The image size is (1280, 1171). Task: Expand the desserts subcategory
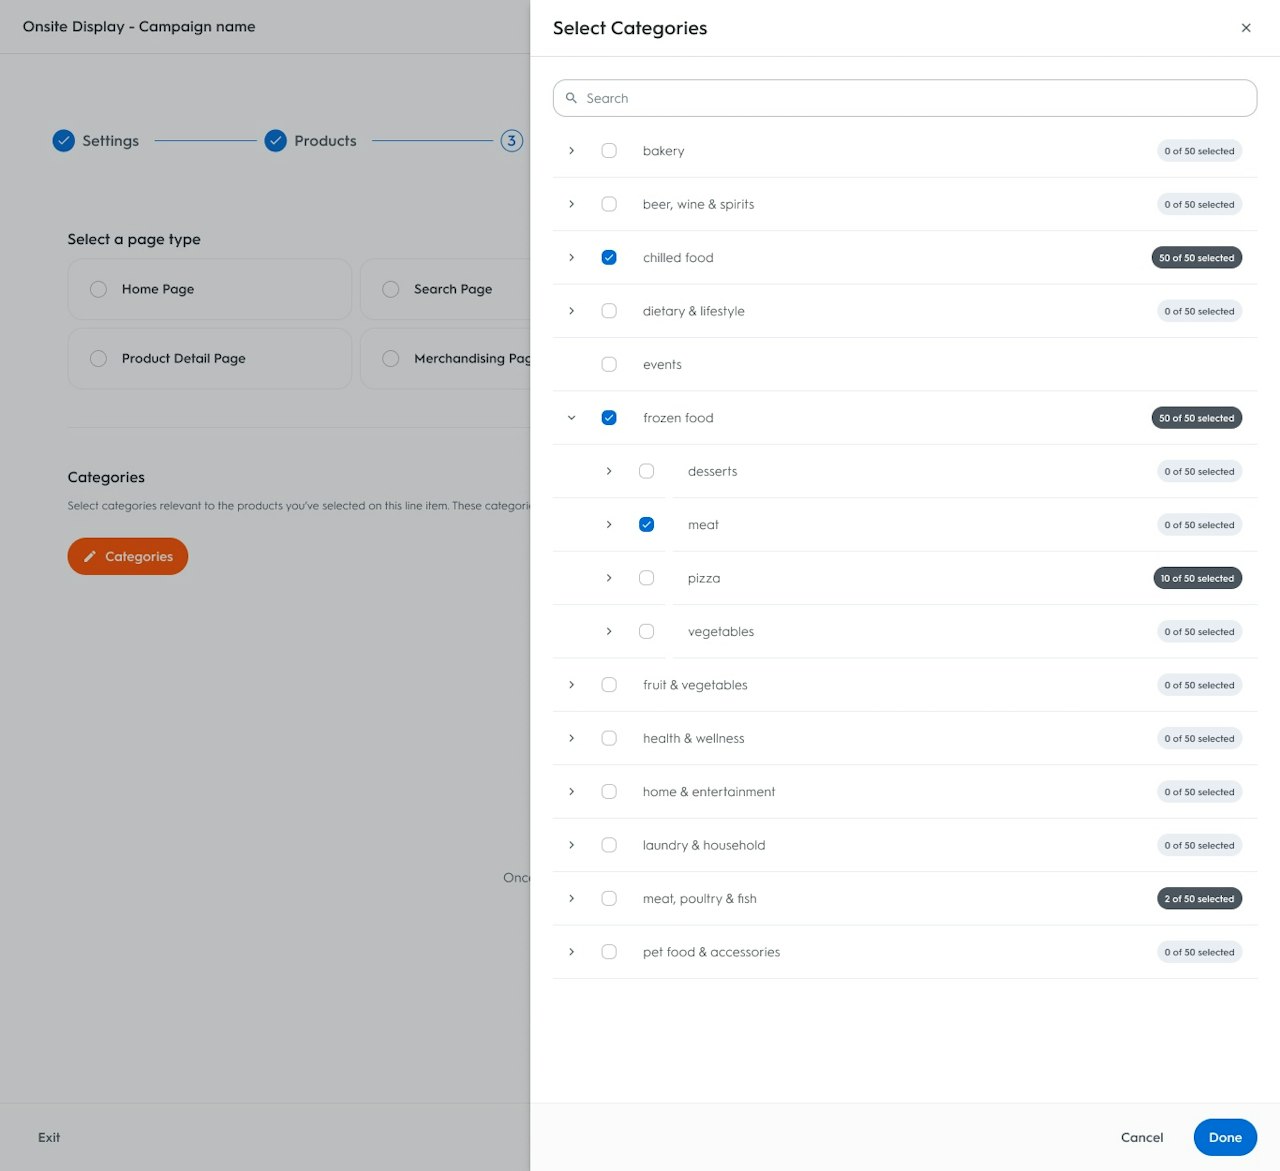pyautogui.click(x=609, y=471)
